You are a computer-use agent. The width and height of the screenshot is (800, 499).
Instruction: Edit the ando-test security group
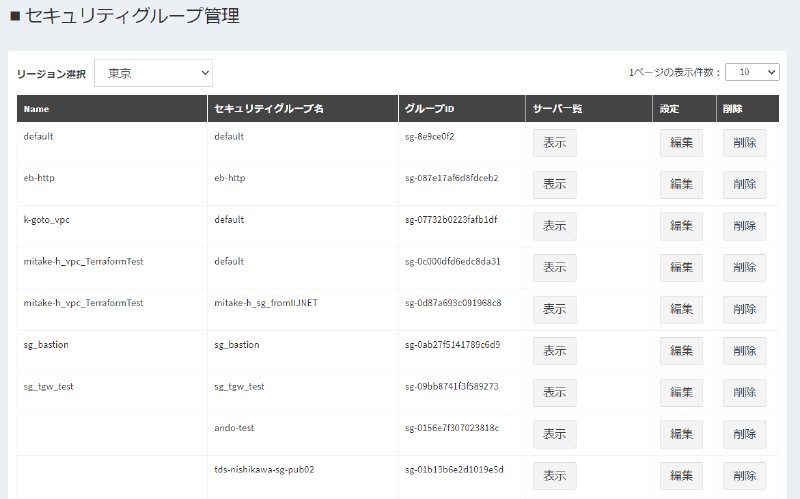[x=681, y=434]
